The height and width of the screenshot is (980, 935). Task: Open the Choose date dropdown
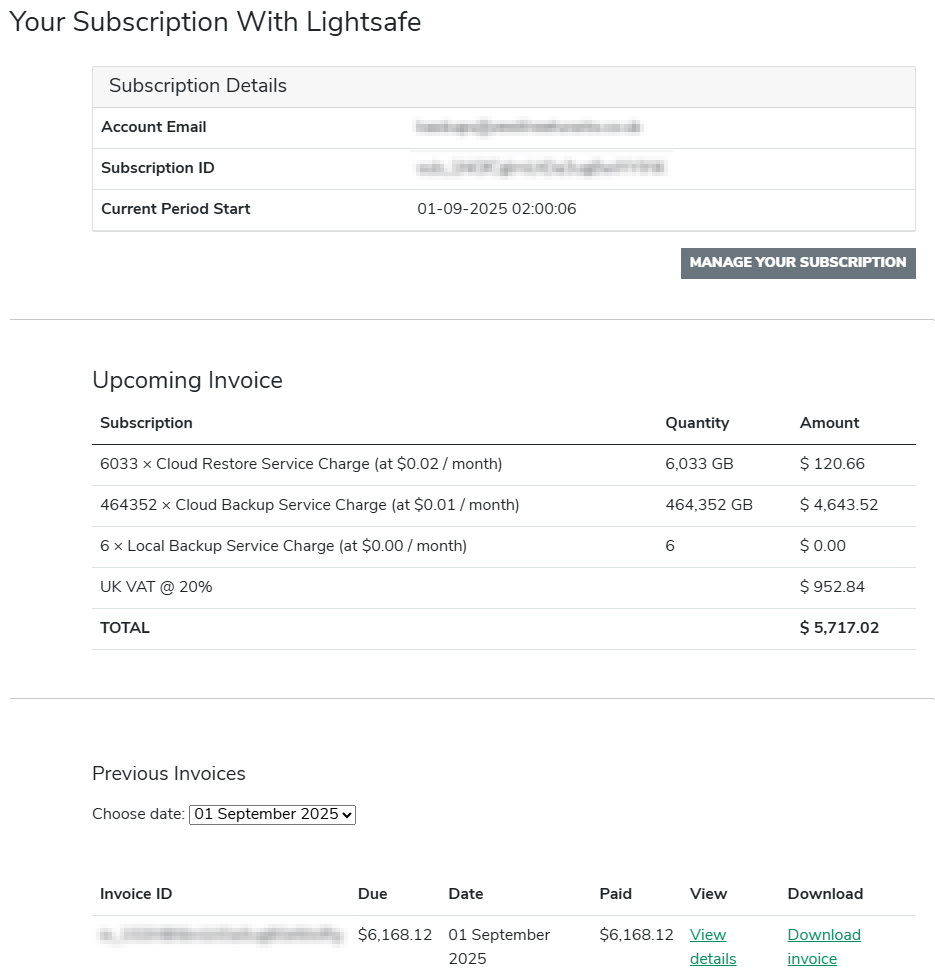click(272, 814)
